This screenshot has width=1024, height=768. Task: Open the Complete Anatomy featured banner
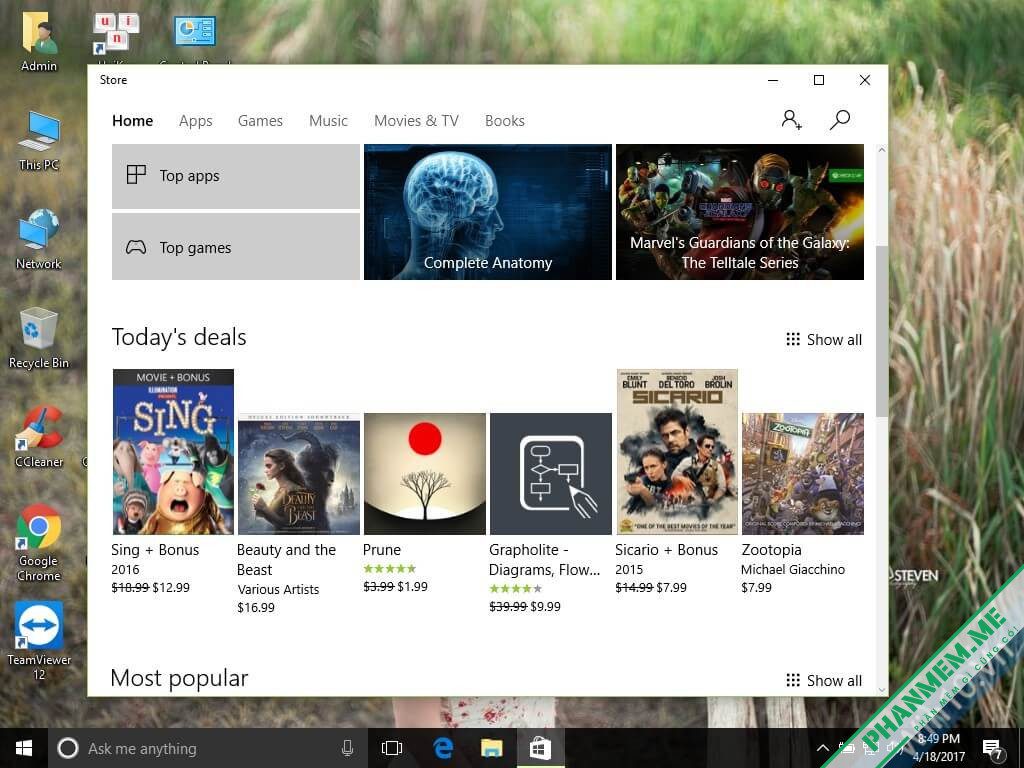pos(488,212)
